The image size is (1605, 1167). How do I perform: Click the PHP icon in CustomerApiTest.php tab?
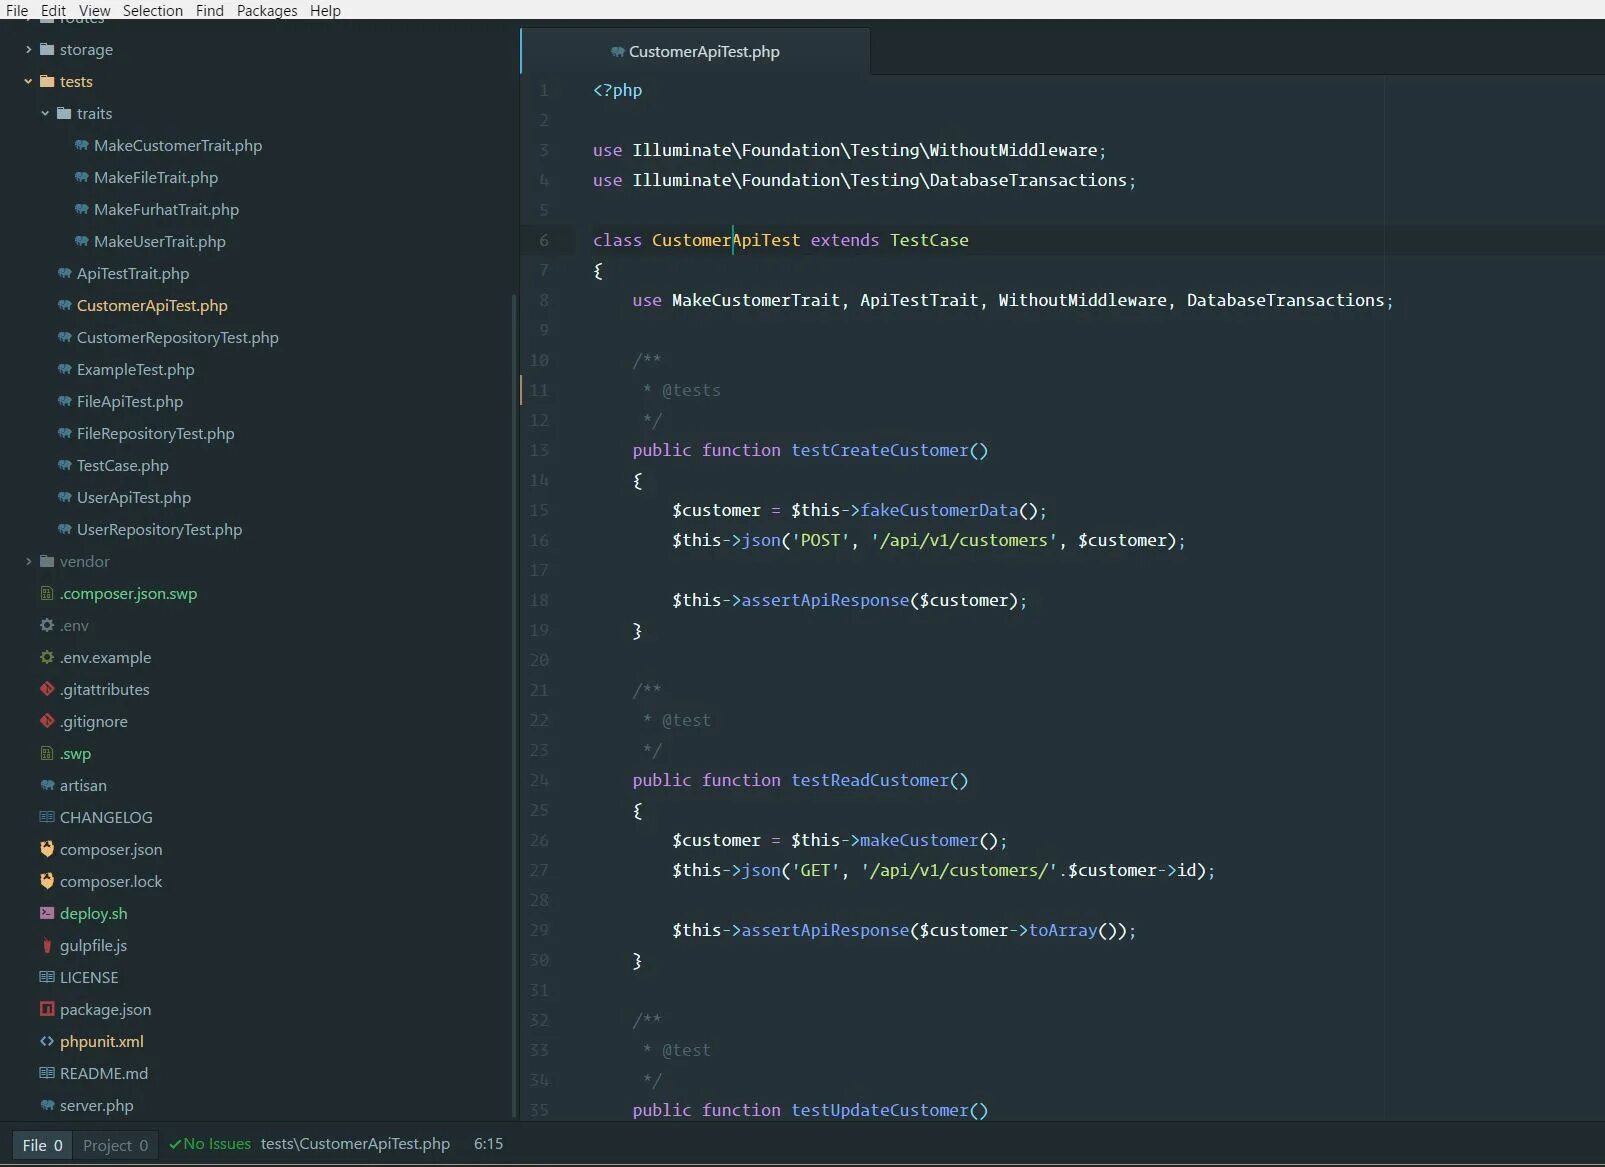tap(617, 52)
